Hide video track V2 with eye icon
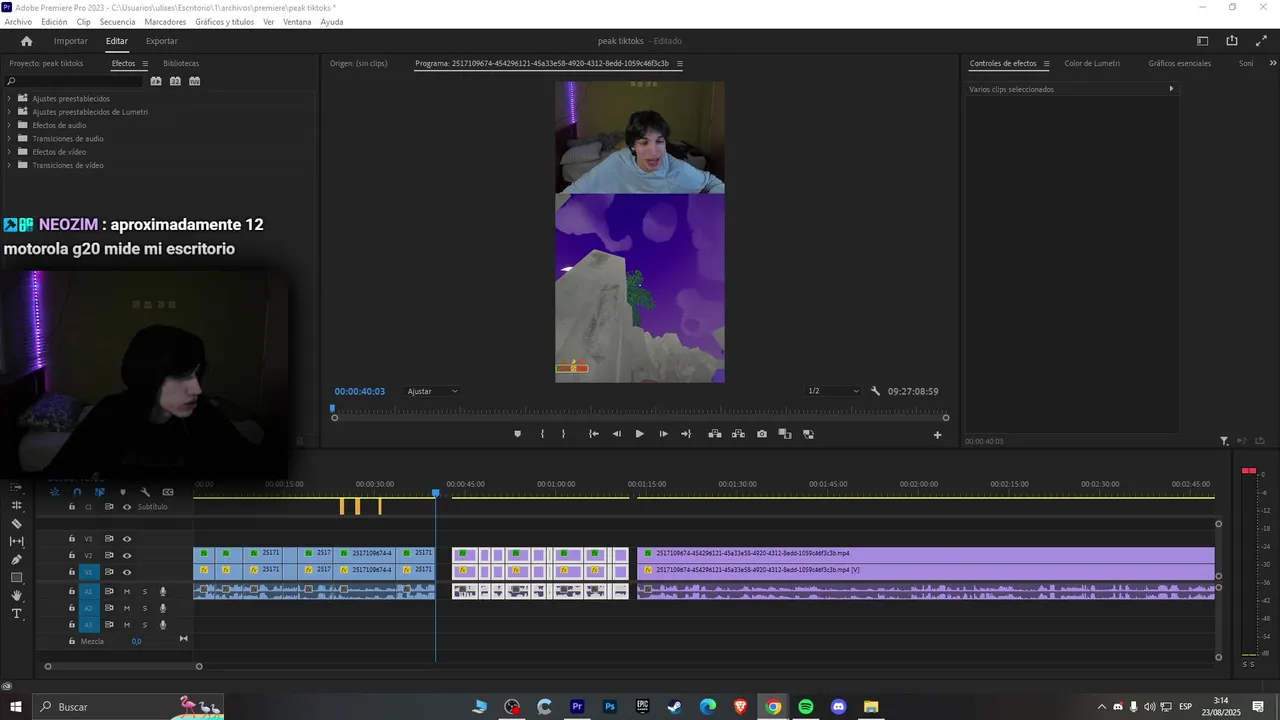Screen dimensions: 1280x720 127,556
